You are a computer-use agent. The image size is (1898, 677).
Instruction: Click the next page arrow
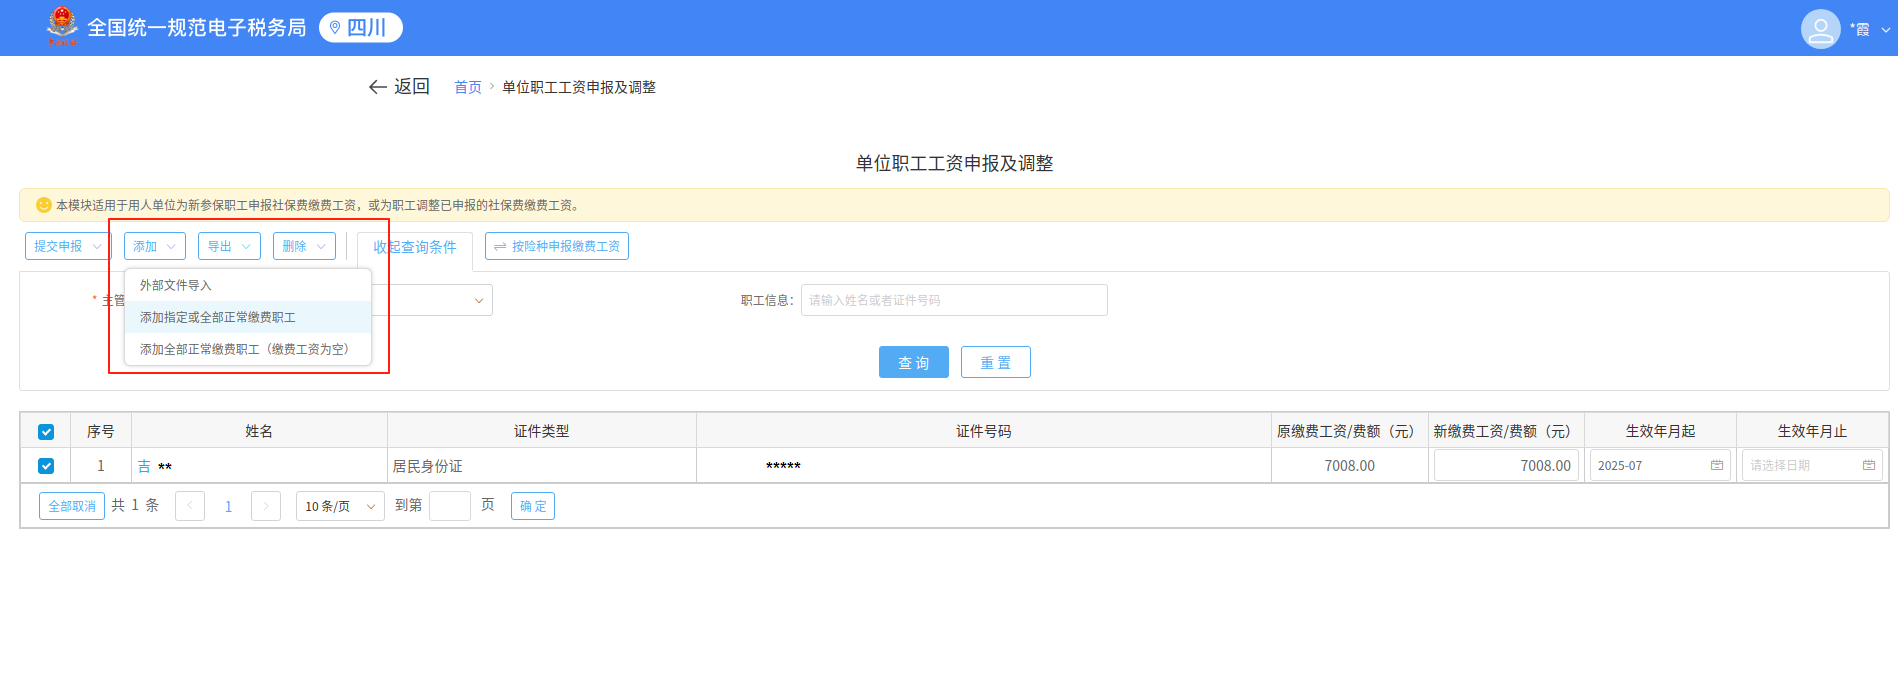pyautogui.click(x=266, y=506)
